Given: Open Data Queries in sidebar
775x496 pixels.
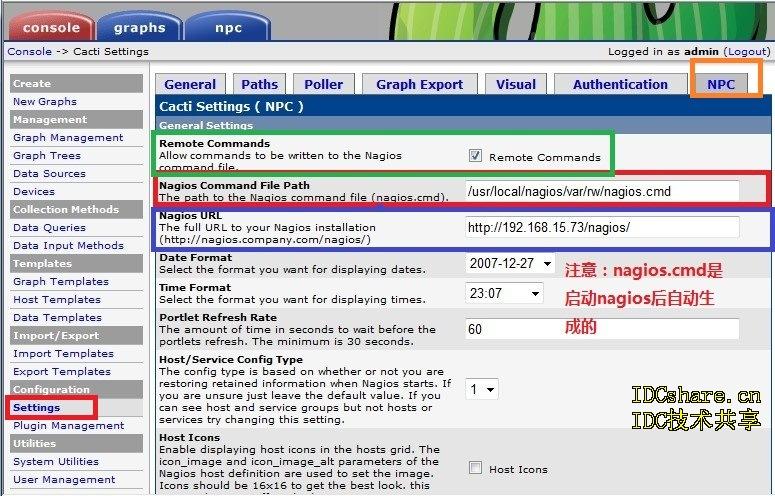Looking at the screenshot, I should click(x=49, y=227).
